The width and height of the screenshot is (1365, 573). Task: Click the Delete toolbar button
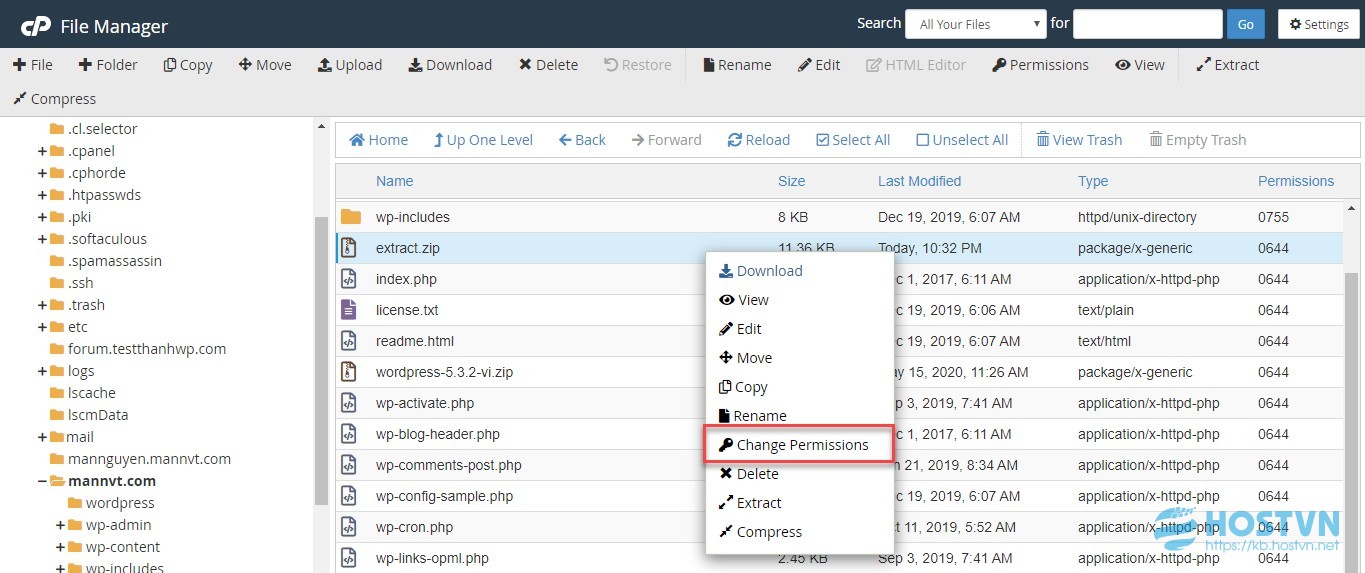pyautogui.click(x=548, y=64)
